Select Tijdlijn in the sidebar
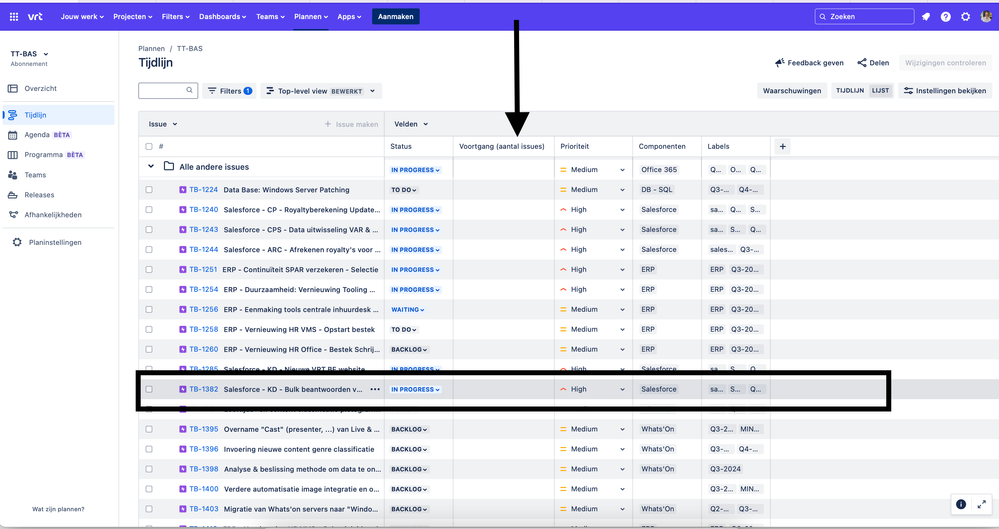This screenshot has width=999, height=529. (59, 115)
